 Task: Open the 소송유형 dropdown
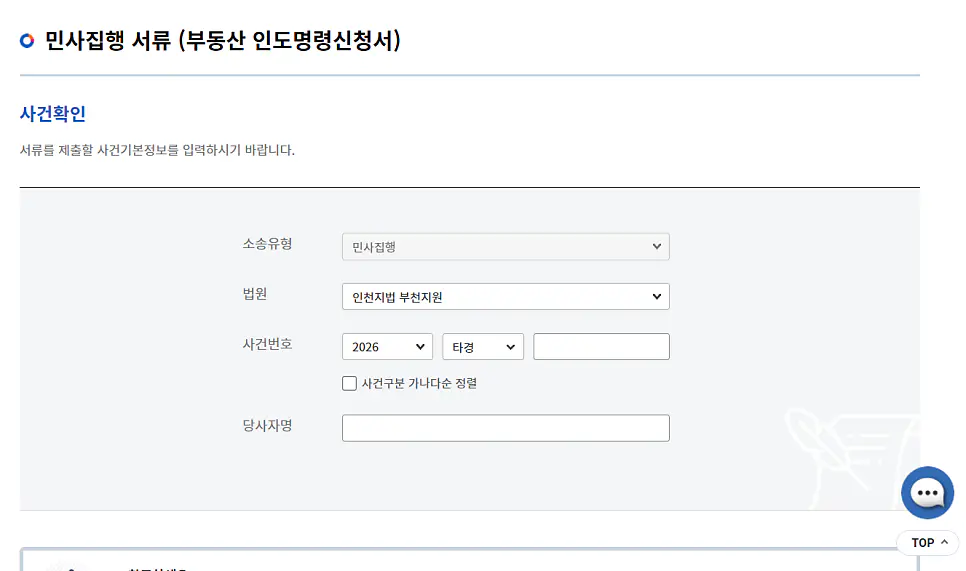click(x=506, y=246)
